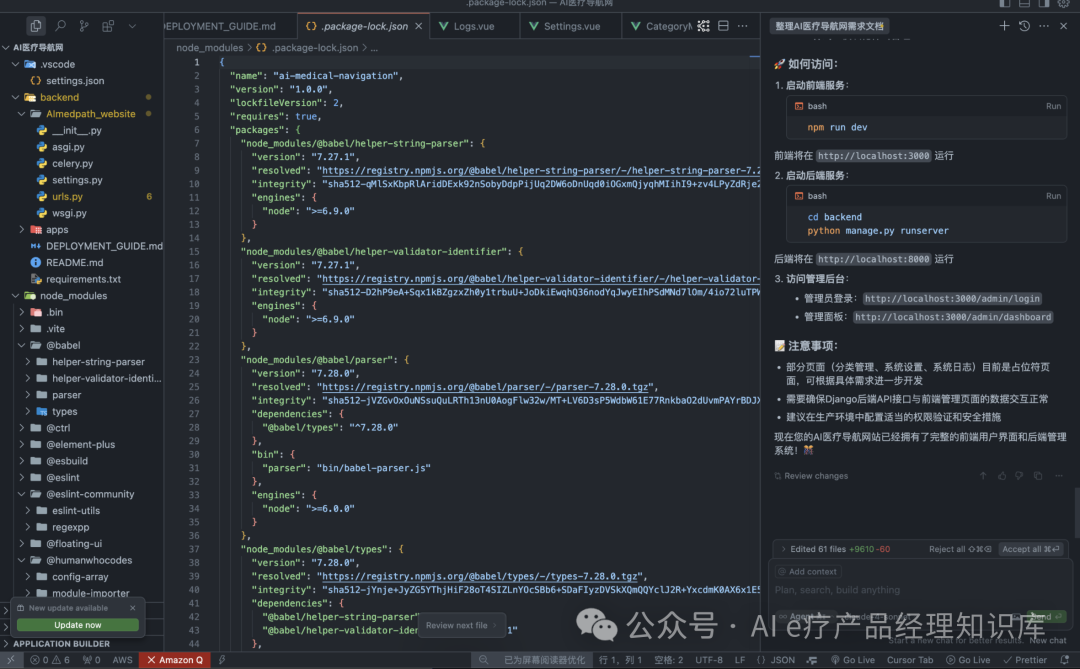1080x669 pixels.
Task: Copy the chat response icon
Action: (x=1038, y=475)
